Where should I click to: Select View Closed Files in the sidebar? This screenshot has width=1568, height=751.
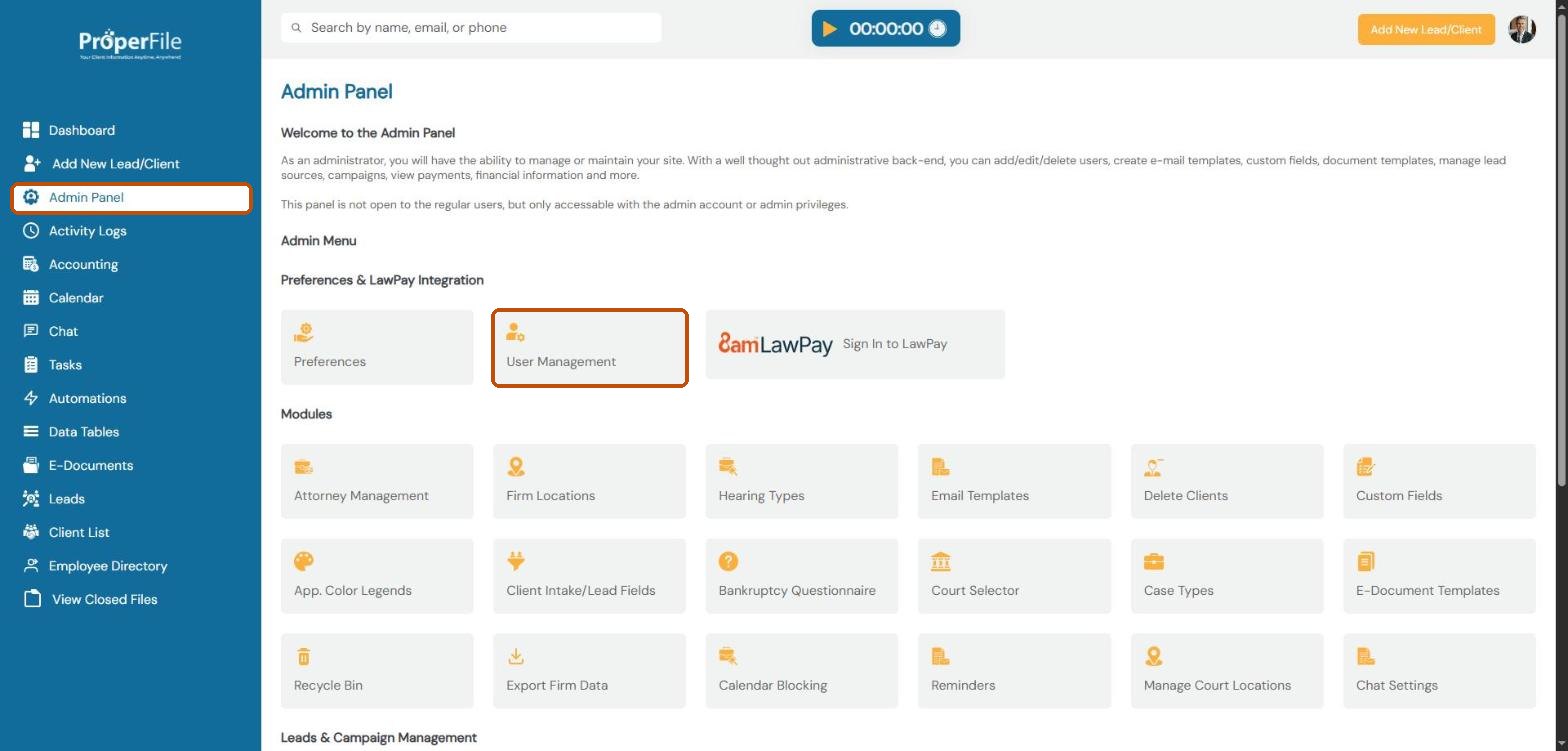[131, 600]
